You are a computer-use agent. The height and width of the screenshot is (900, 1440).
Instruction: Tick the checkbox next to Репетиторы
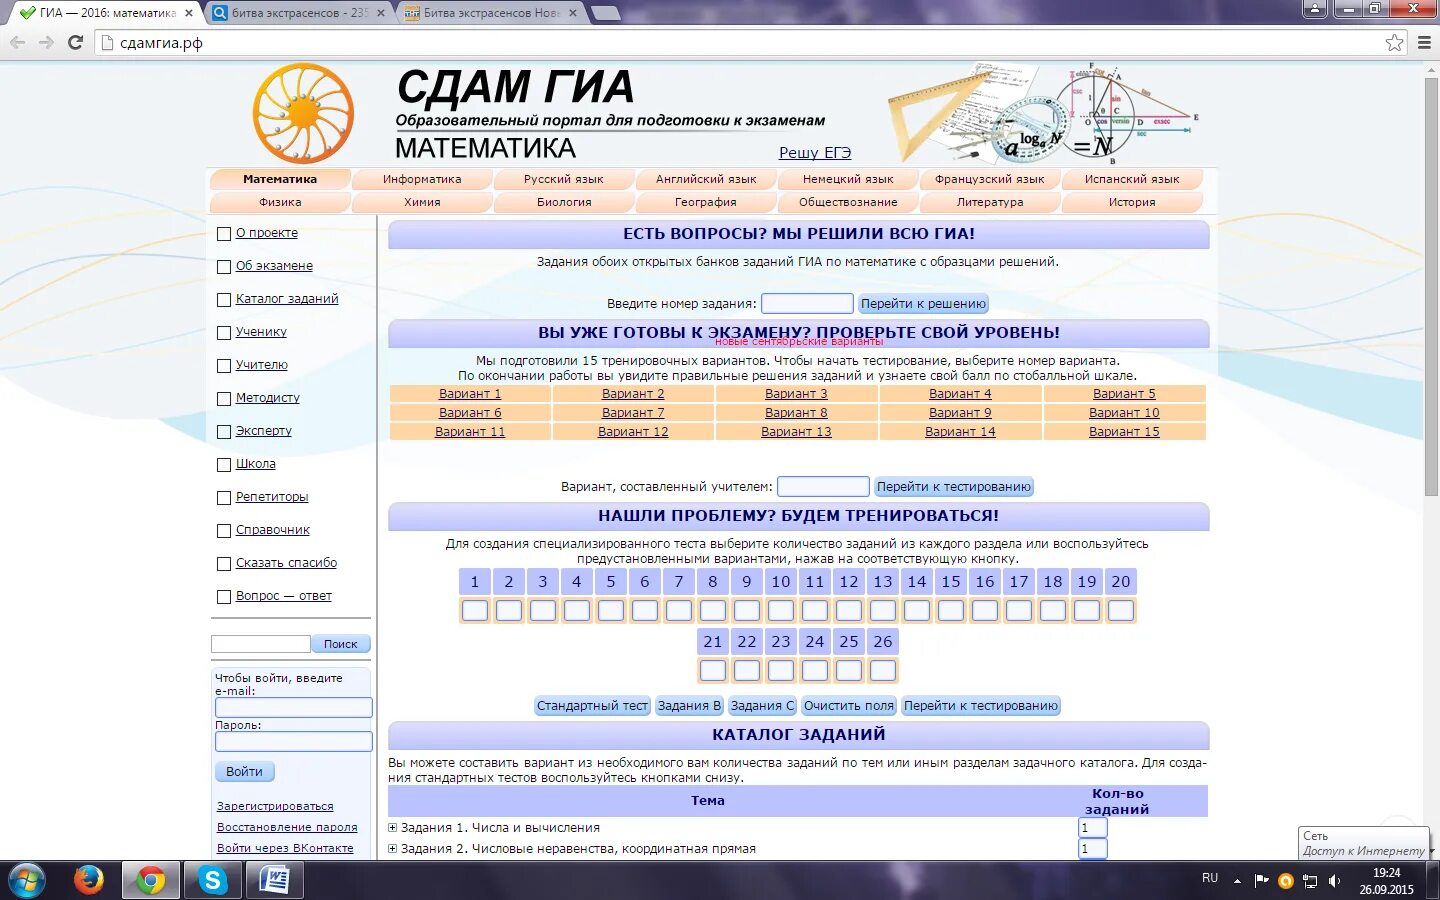coord(224,498)
